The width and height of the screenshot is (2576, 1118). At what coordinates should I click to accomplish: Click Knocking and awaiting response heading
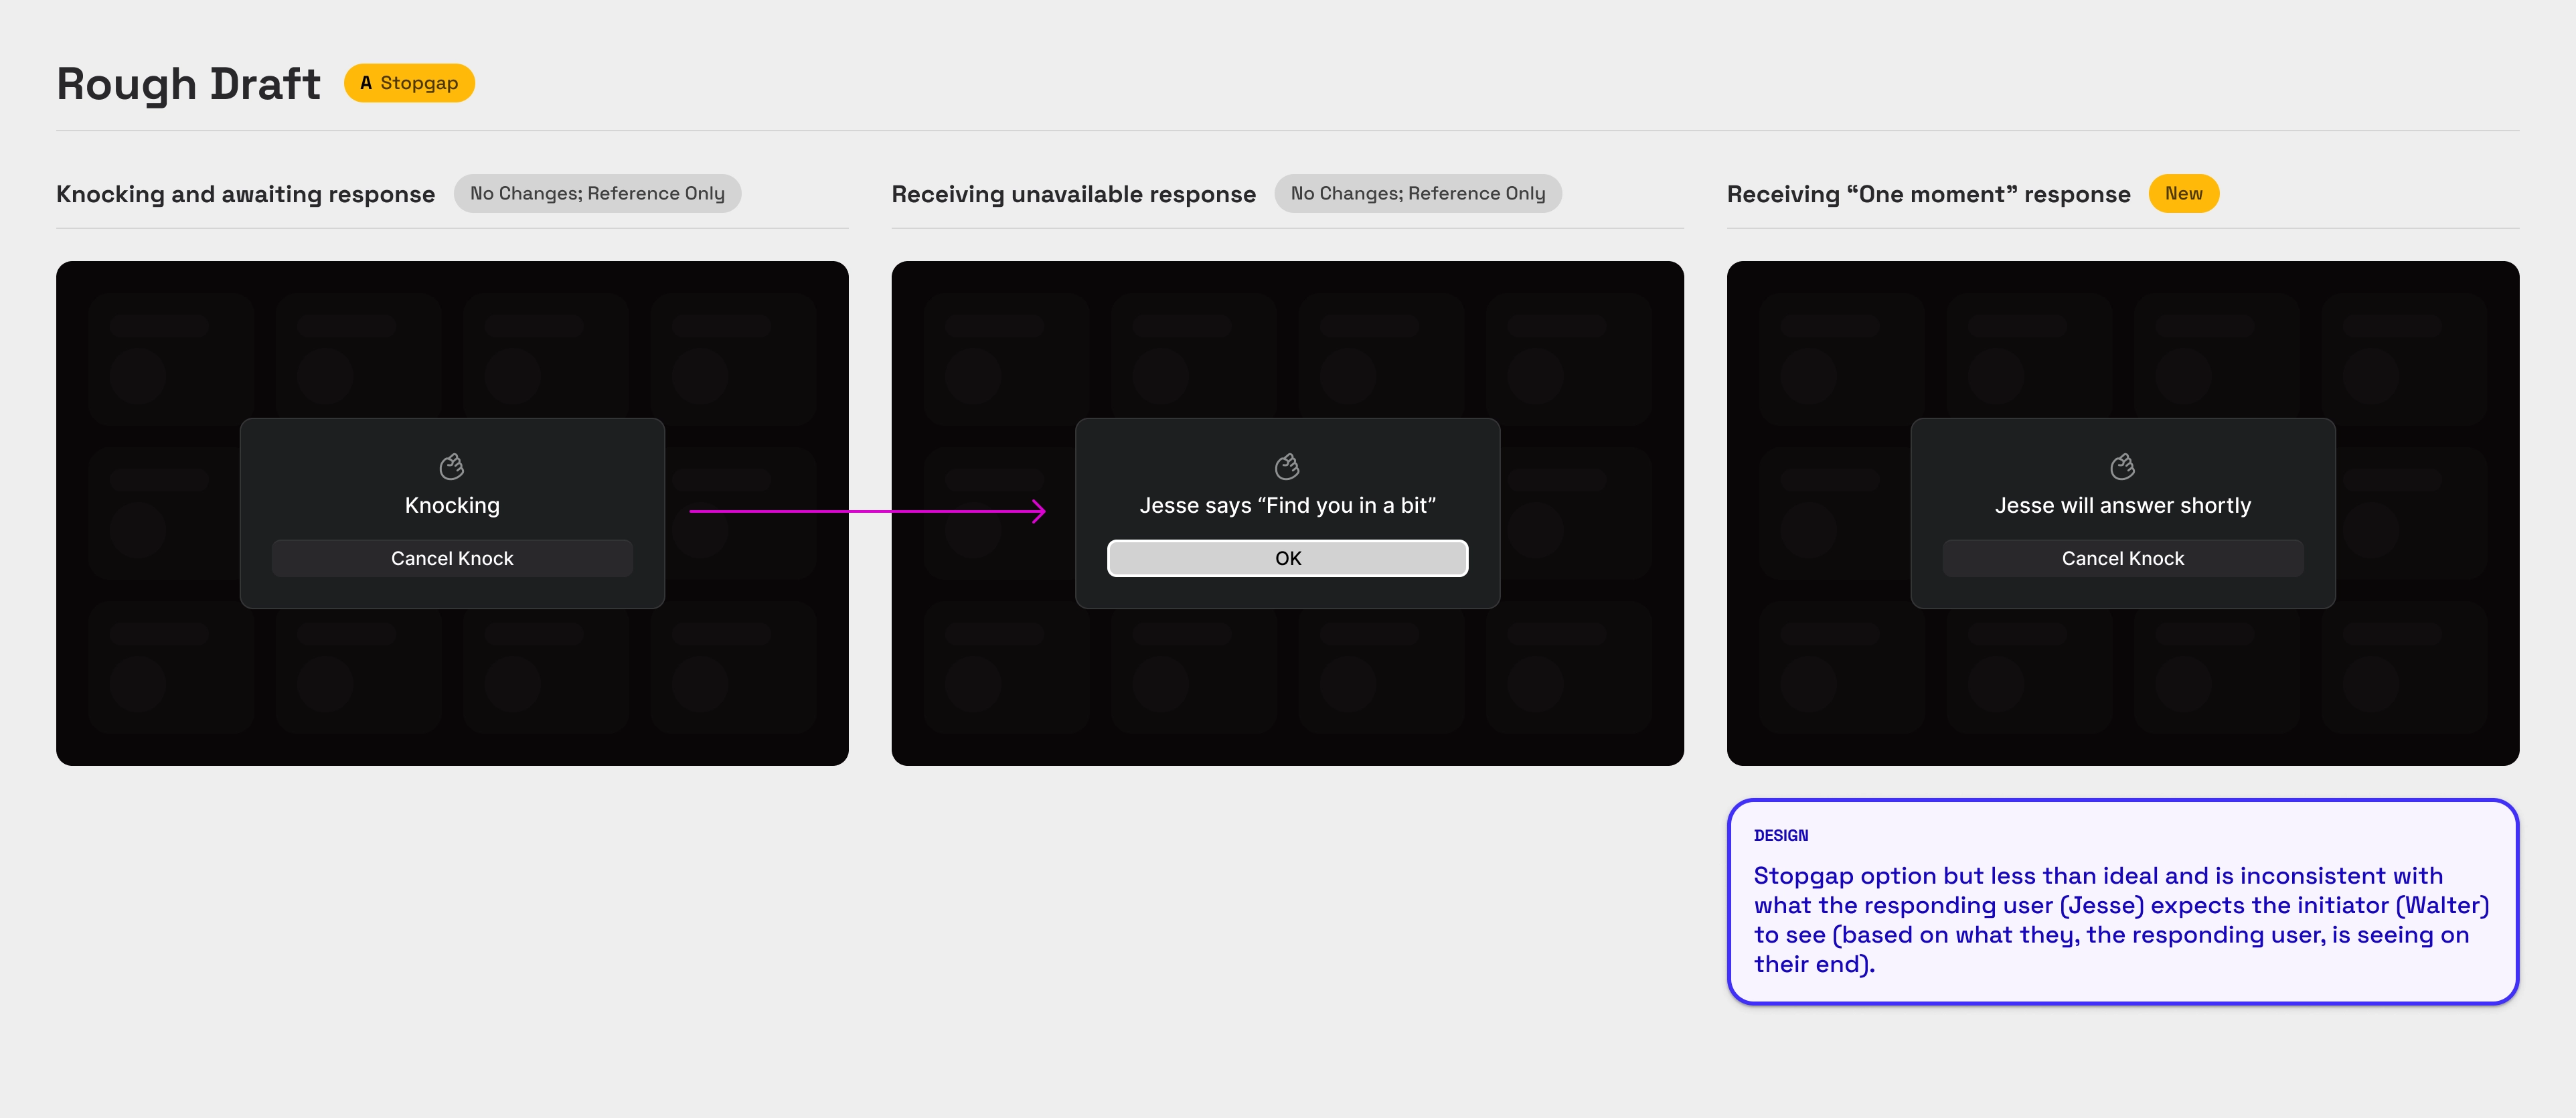(245, 194)
